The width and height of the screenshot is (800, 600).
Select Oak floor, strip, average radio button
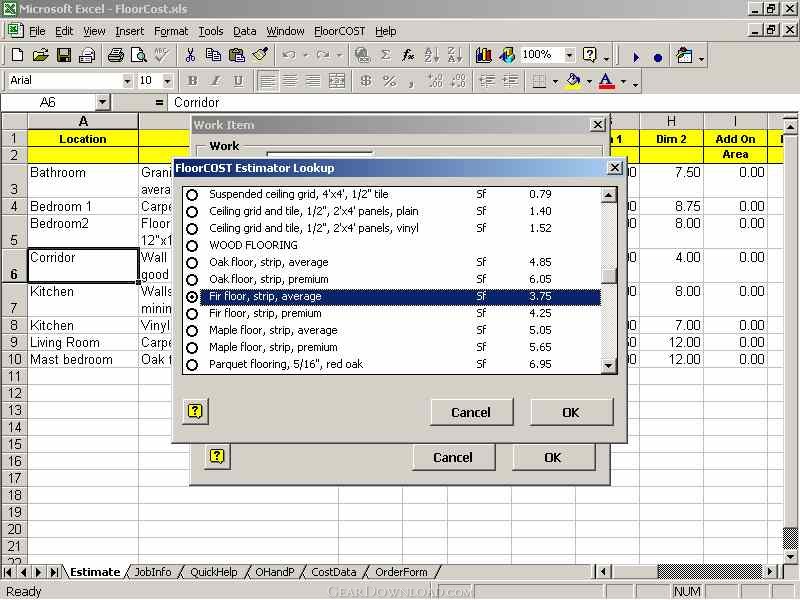[192, 262]
